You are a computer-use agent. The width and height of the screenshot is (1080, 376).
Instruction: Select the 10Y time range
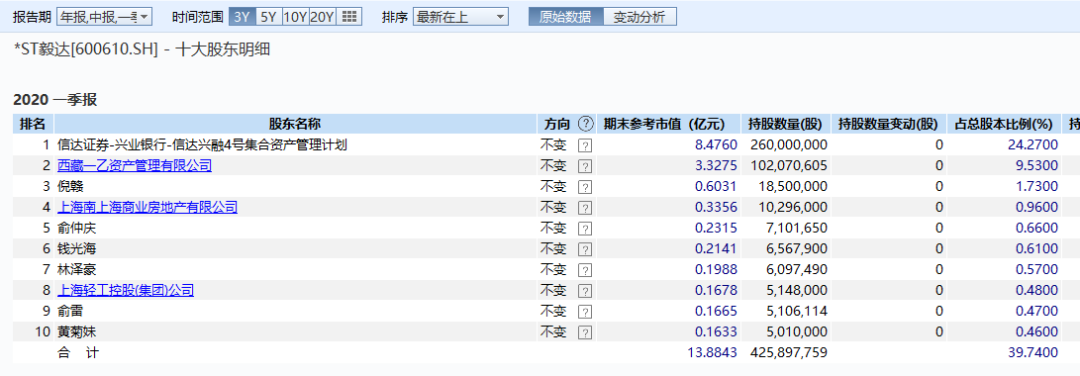point(295,17)
